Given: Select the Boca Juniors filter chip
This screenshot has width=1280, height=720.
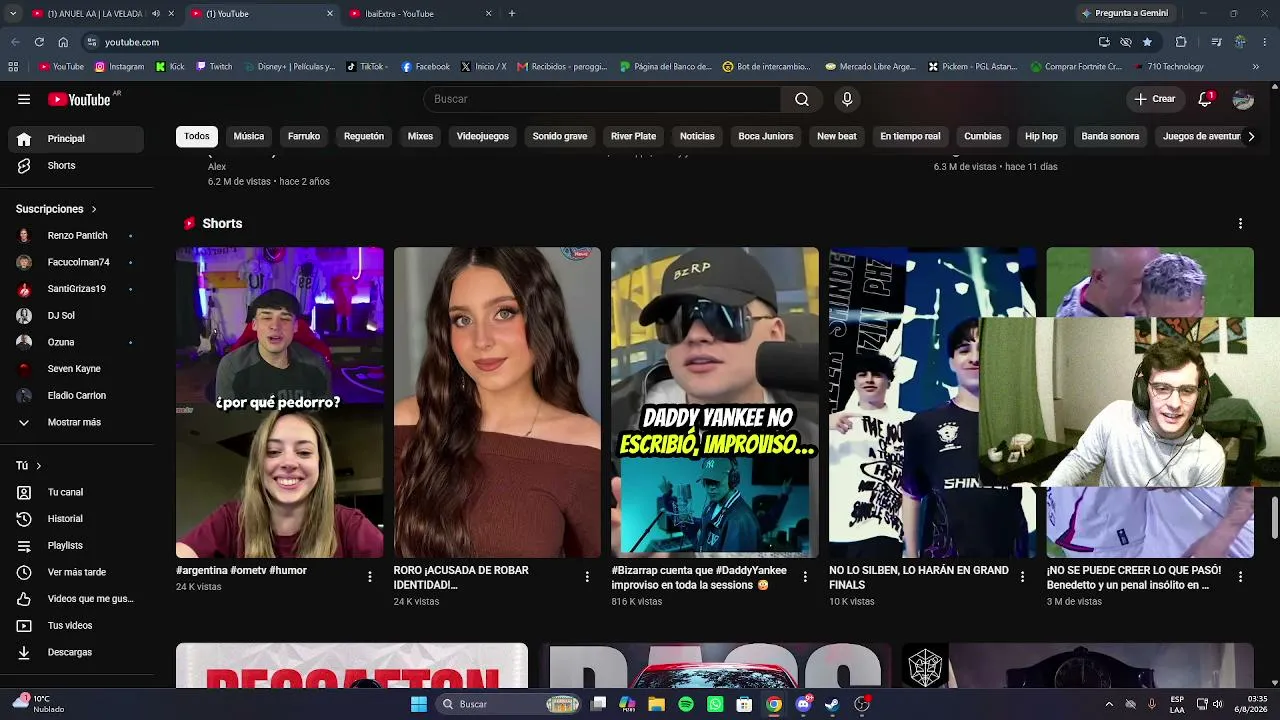Looking at the screenshot, I should coord(766,136).
